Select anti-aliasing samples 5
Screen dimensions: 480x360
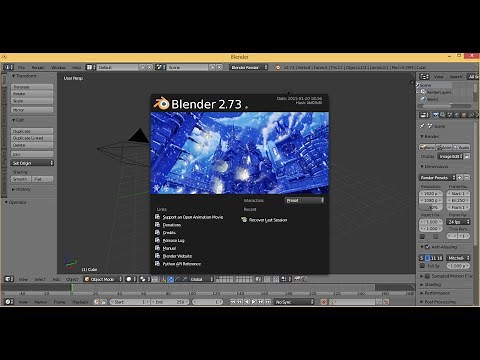pyautogui.click(x=422, y=258)
